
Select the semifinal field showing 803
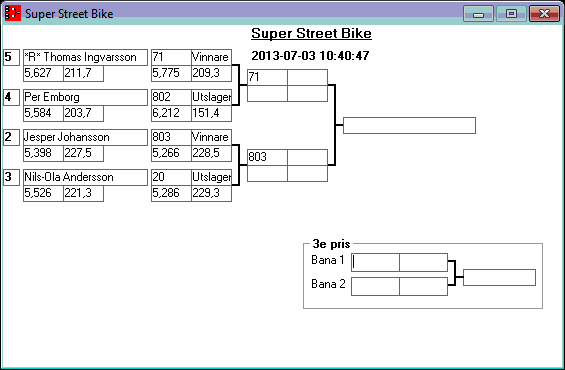(x=267, y=157)
